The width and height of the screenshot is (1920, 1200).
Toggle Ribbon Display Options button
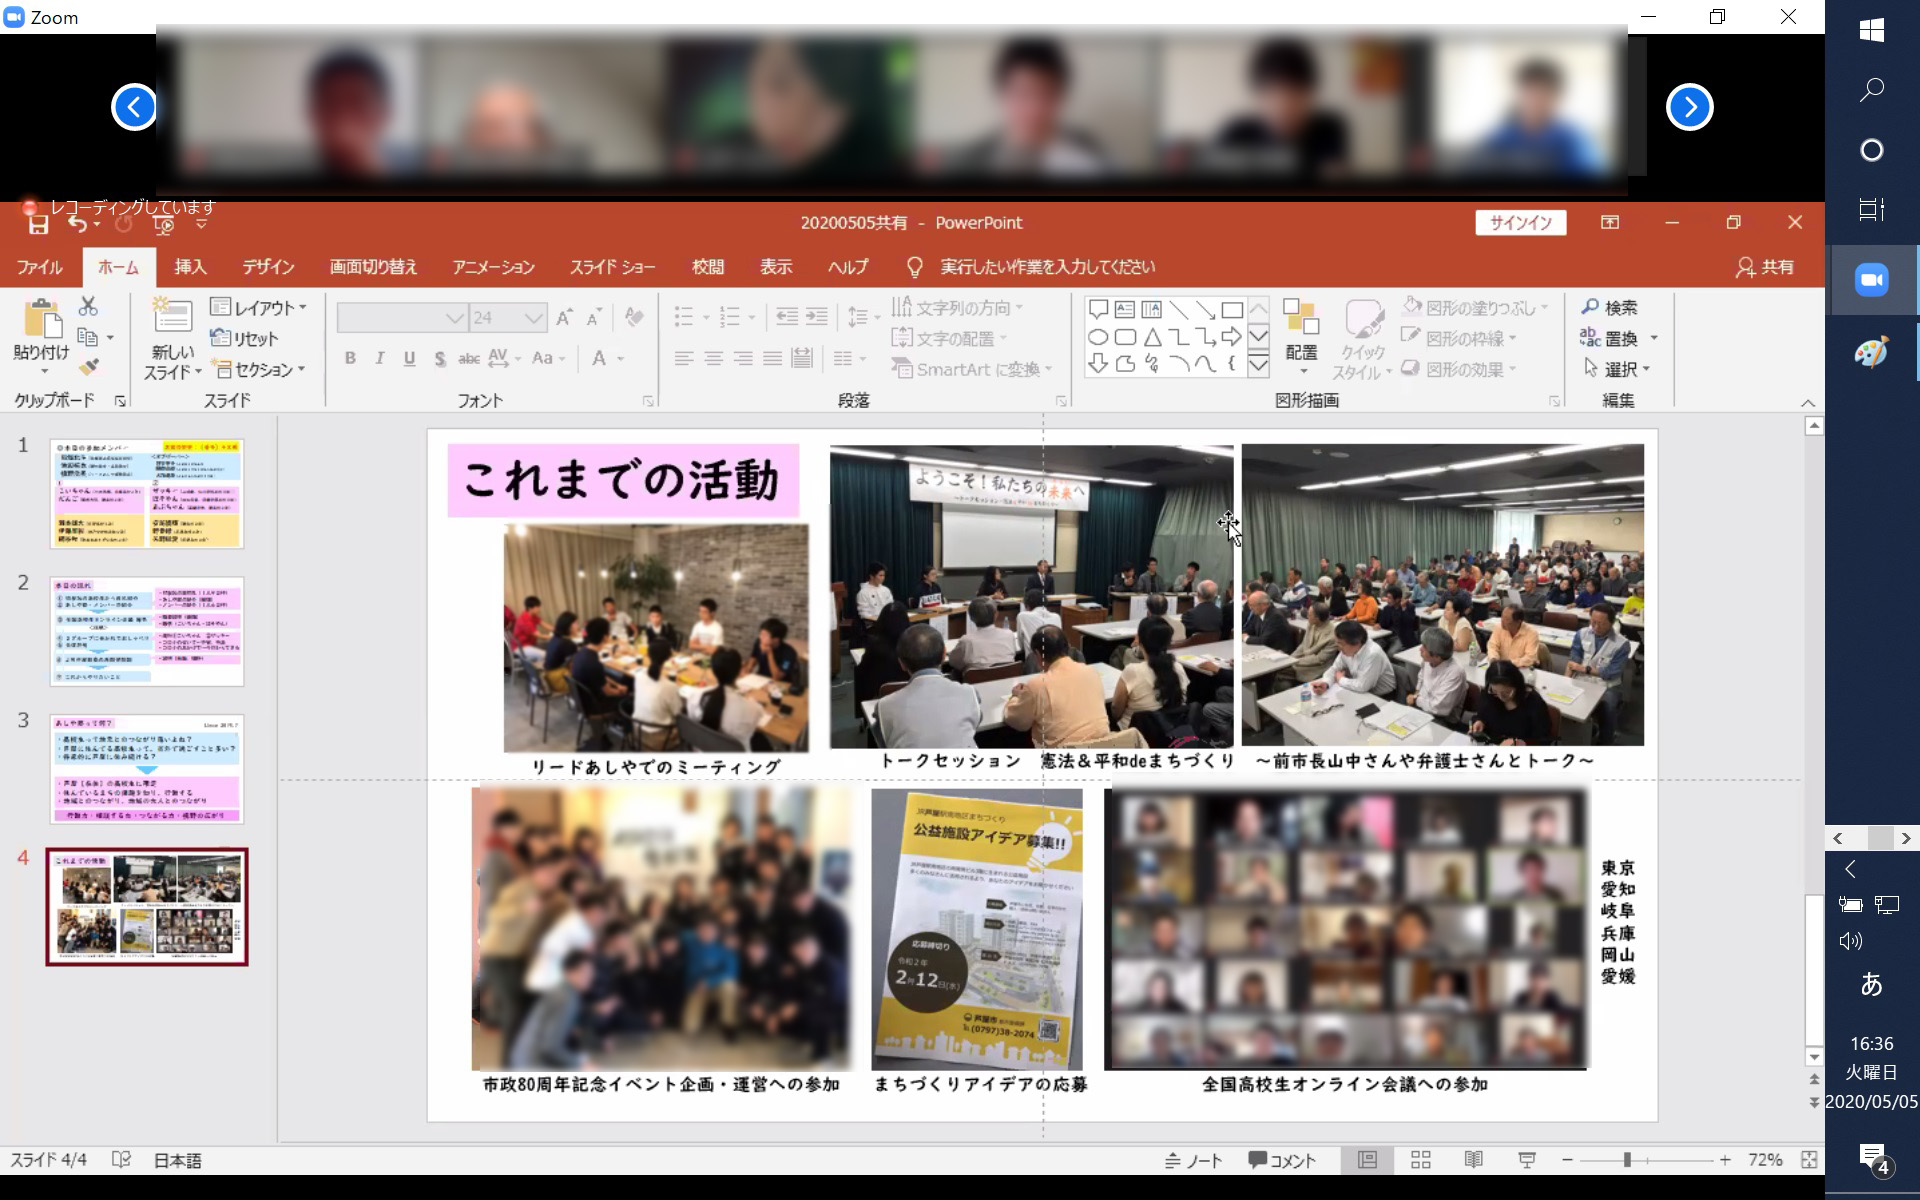(x=1610, y=222)
